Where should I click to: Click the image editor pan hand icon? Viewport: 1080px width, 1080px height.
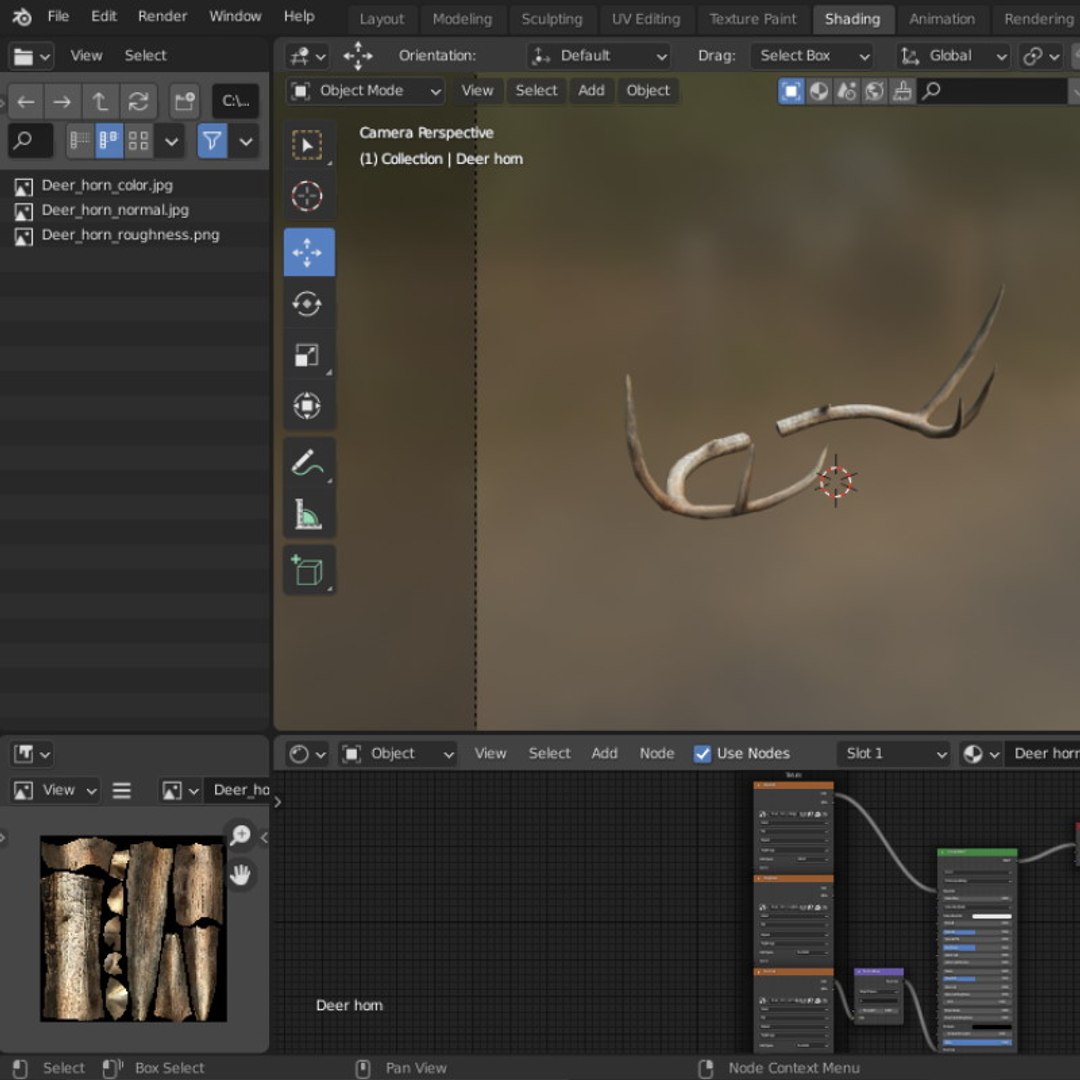tap(240, 875)
